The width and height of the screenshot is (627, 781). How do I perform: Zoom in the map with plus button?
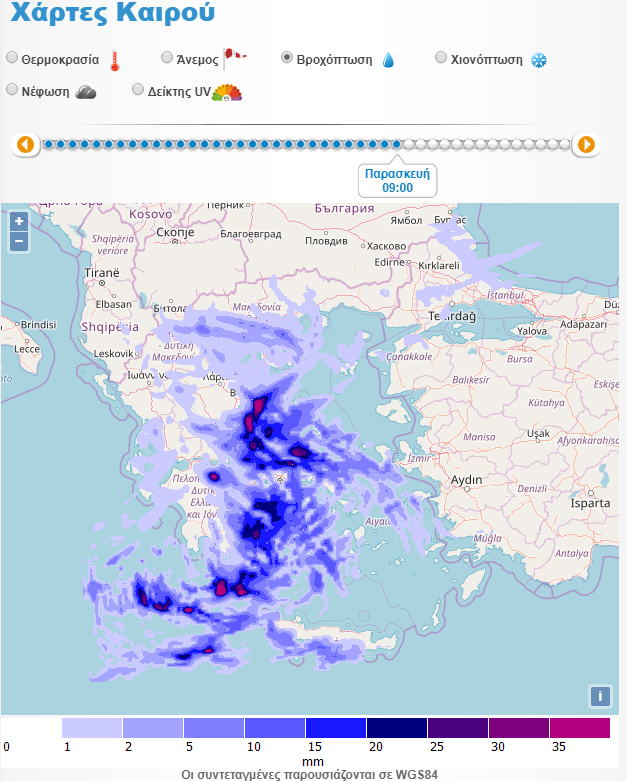click(x=18, y=221)
